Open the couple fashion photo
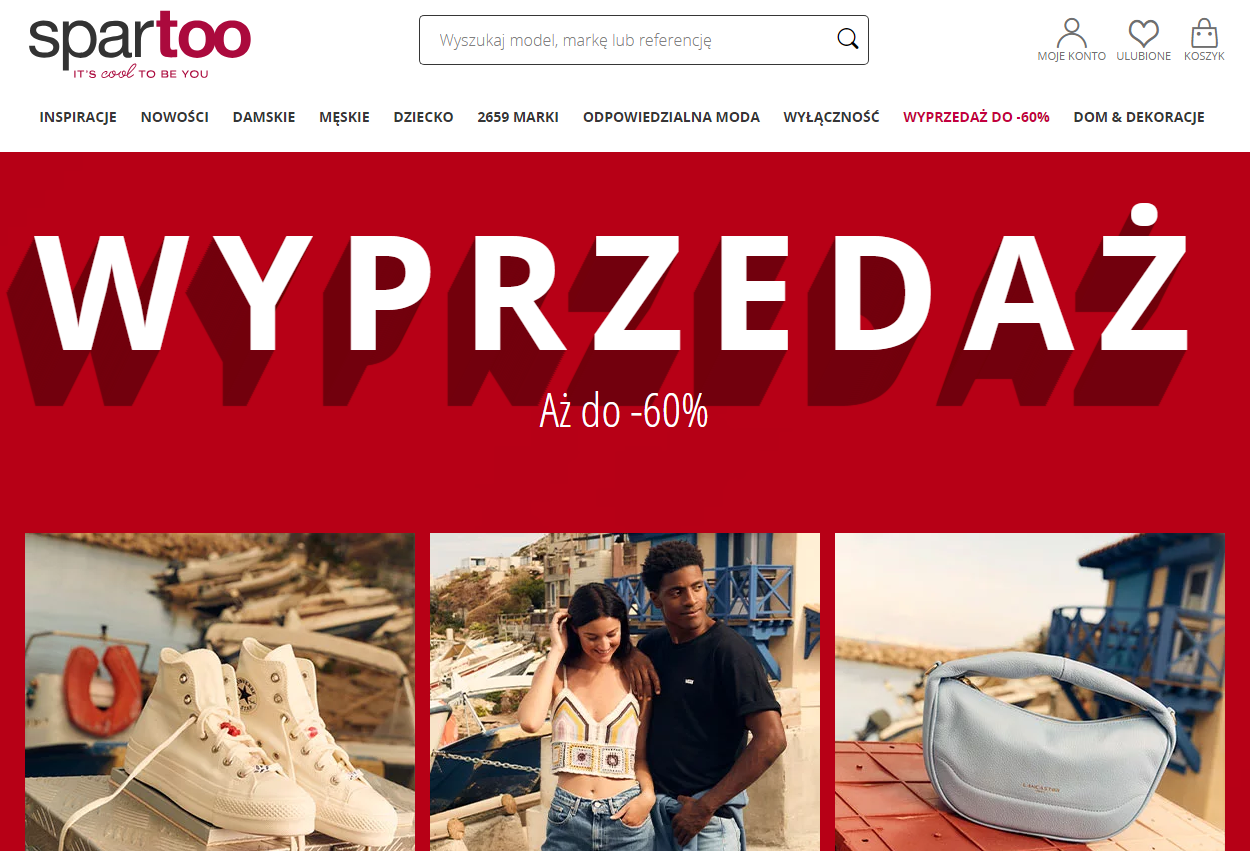The width and height of the screenshot is (1250, 851). (625, 692)
